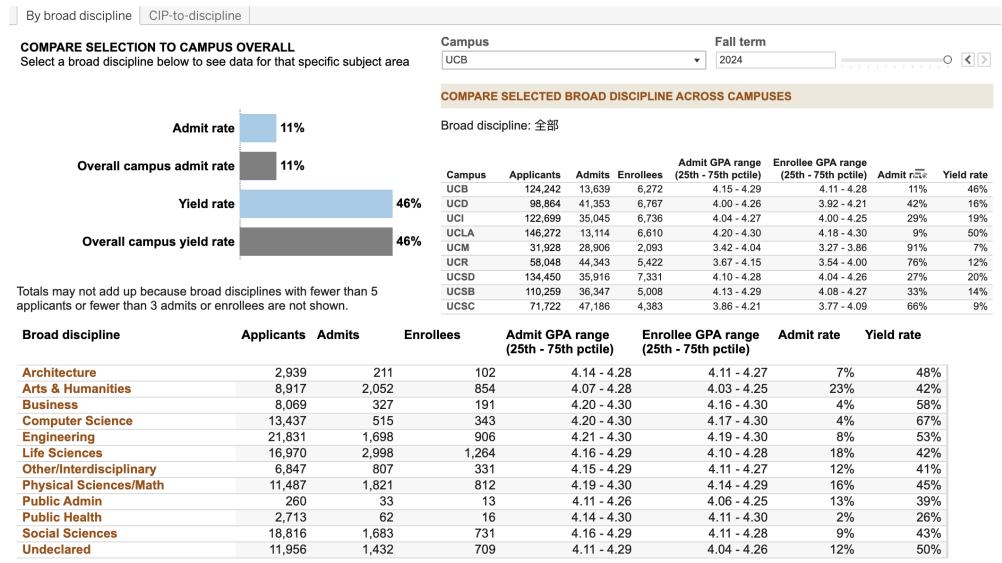The width and height of the screenshot is (1002, 563).
Task: Switch to the CIP-to-discipline tab
Action: (x=194, y=15)
